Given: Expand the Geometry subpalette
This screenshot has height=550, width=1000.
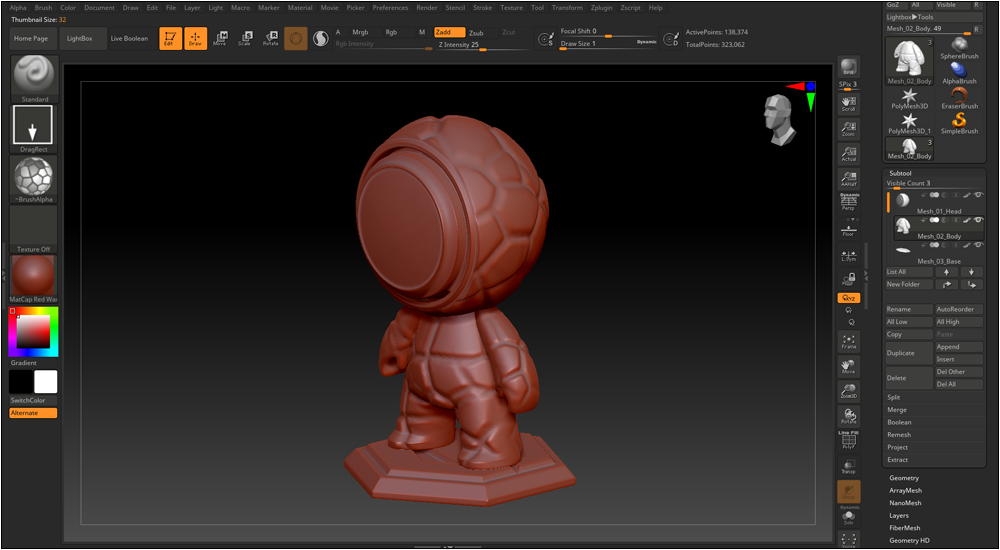Looking at the screenshot, I should 903,478.
